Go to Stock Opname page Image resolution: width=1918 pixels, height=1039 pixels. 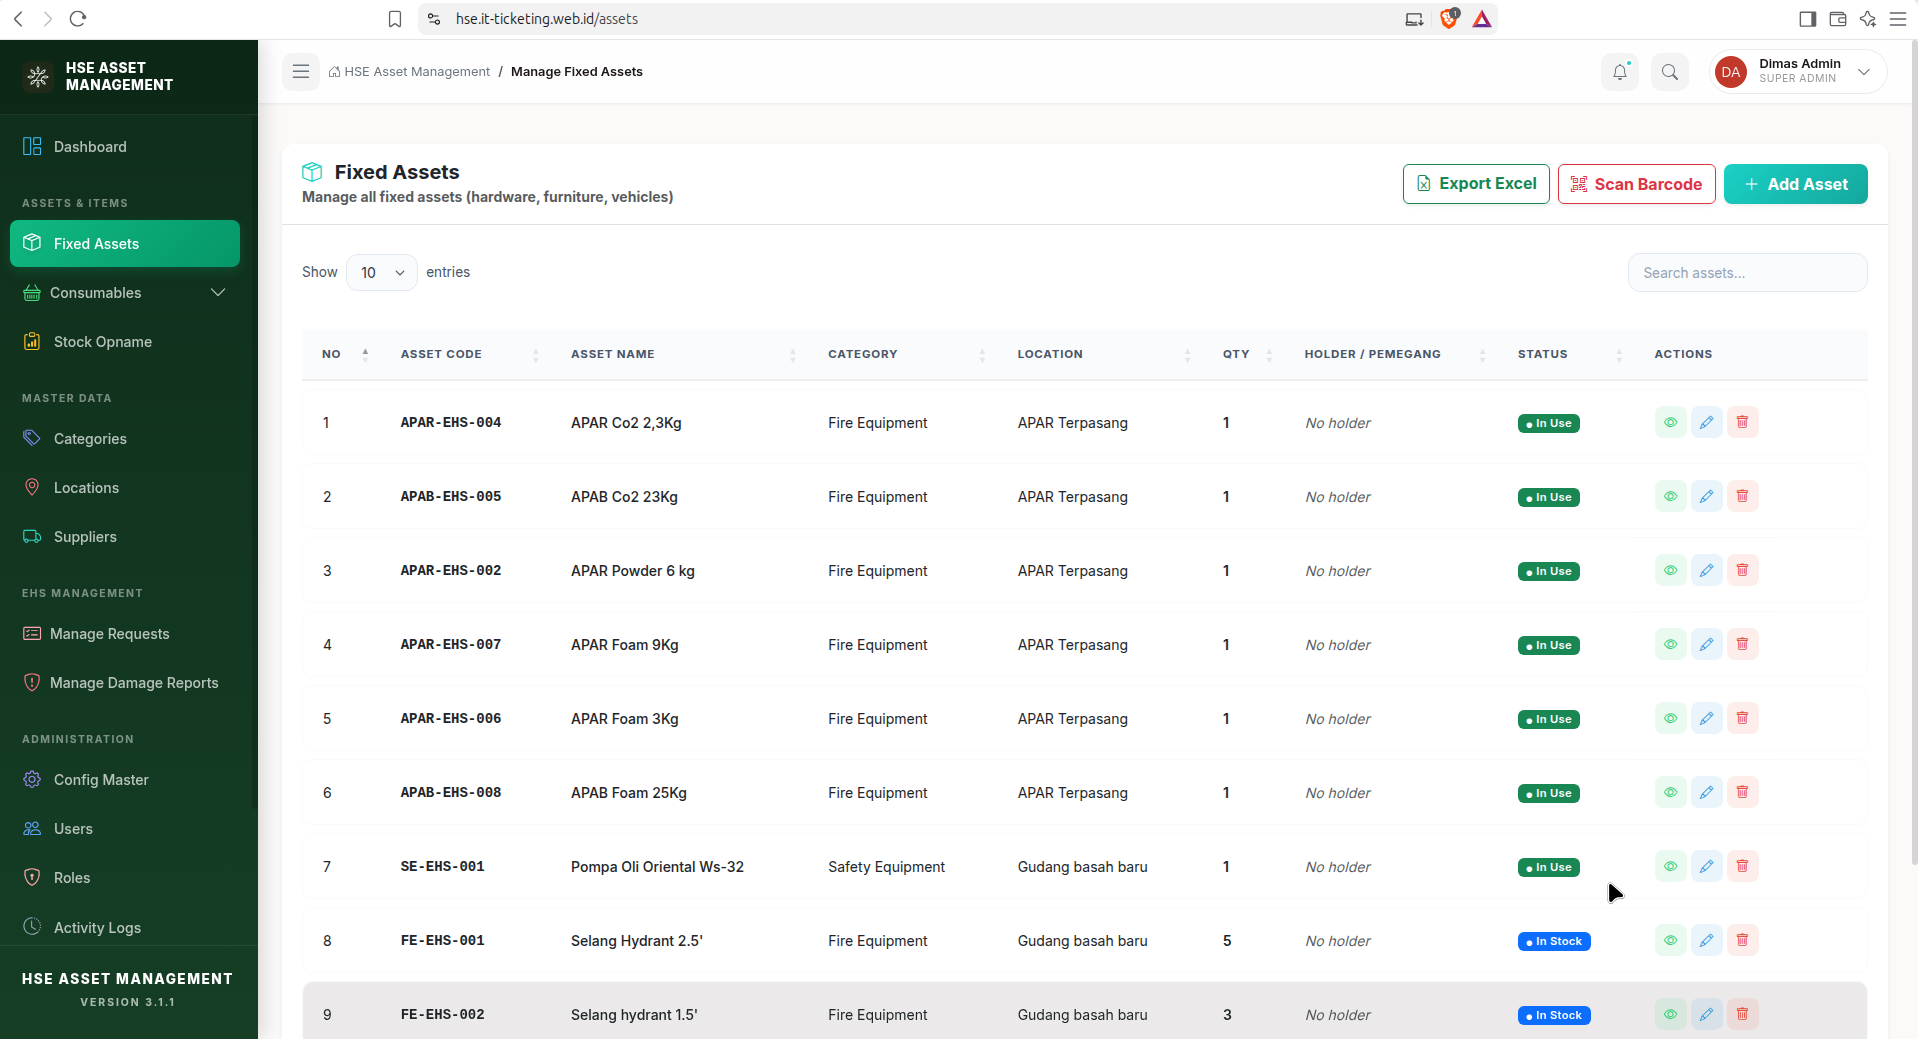click(125, 342)
